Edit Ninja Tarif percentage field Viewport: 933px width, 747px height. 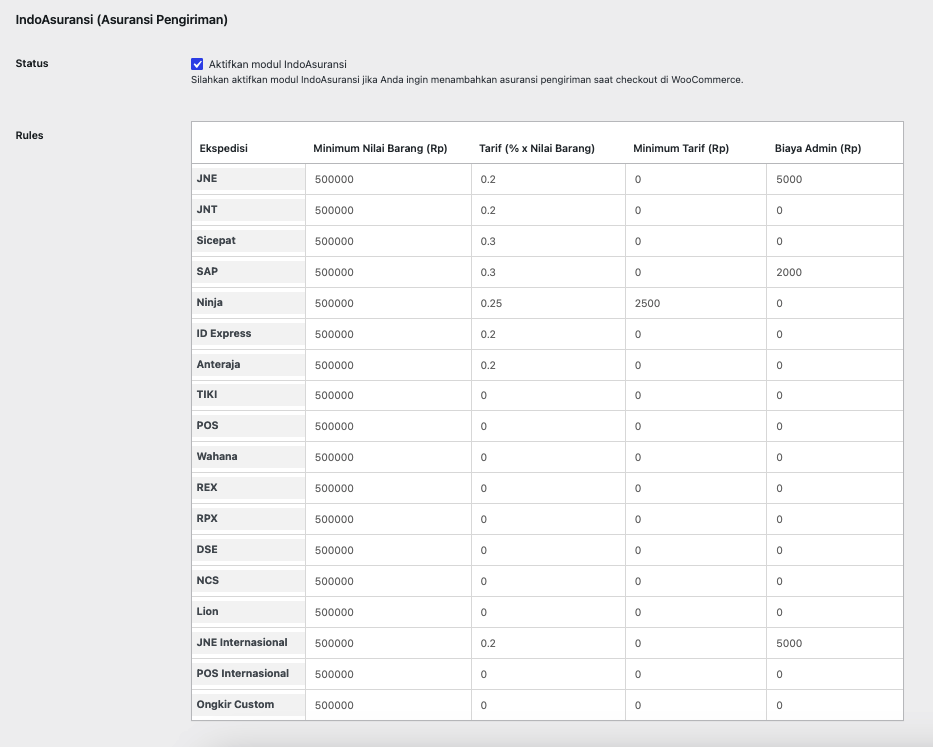(549, 303)
